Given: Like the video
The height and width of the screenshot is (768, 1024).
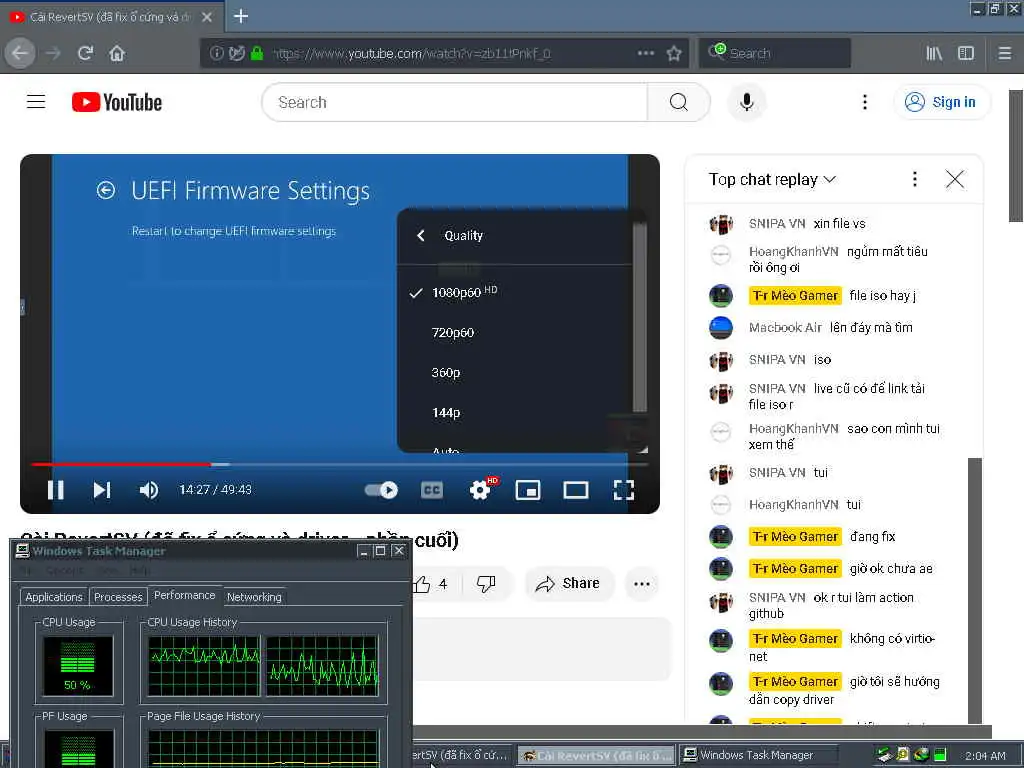Looking at the screenshot, I should (x=430, y=584).
